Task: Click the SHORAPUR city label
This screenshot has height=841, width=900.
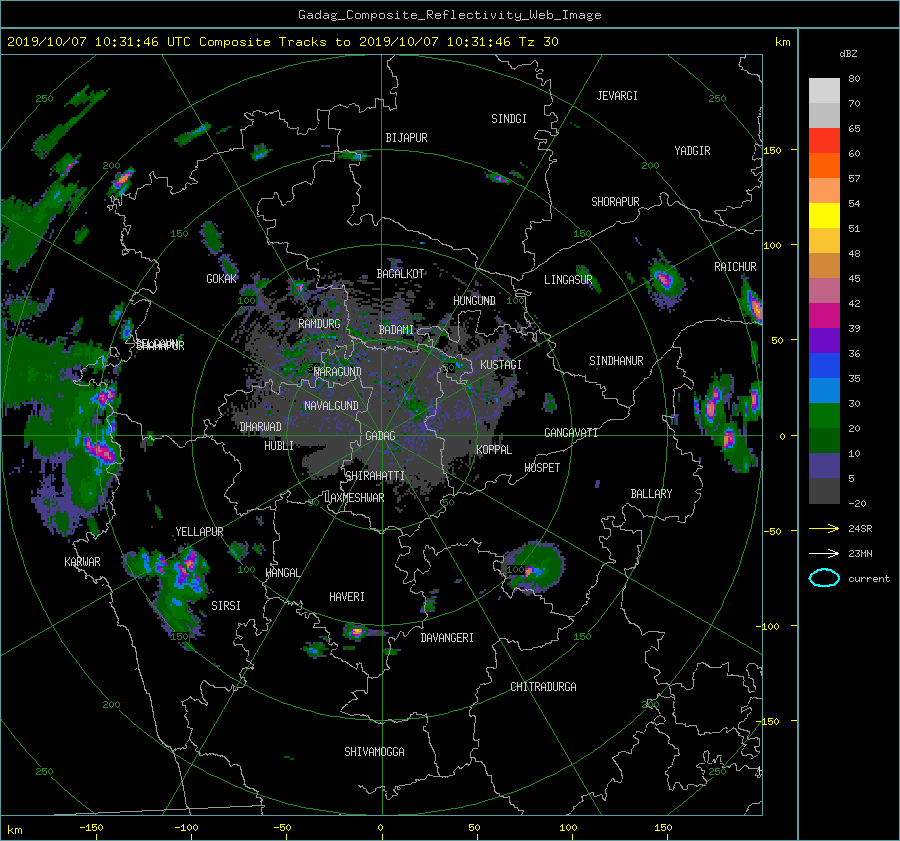Action: pos(615,202)
